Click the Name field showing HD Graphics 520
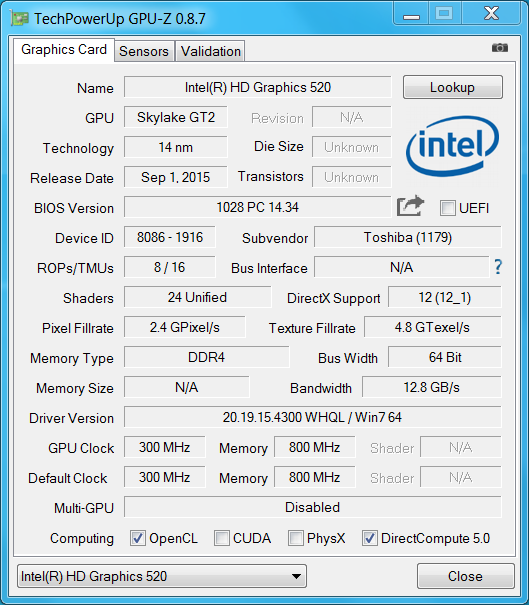This screenshot has height=605, width=529. [258, 87]
